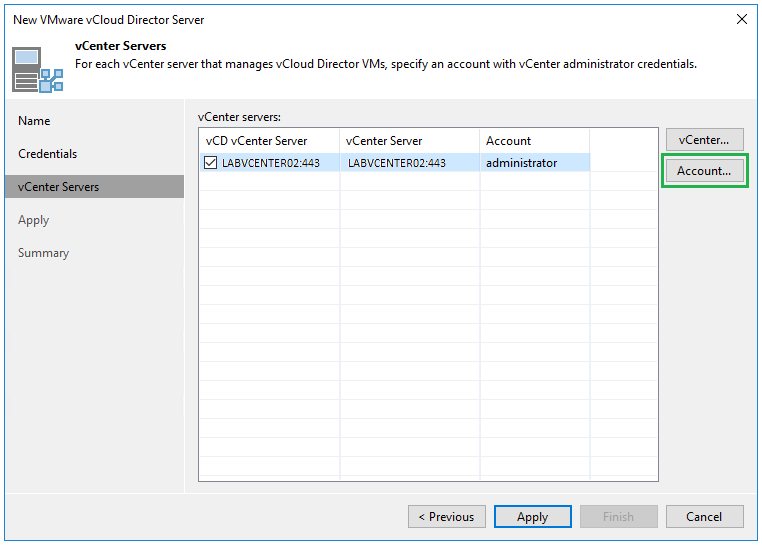Open the Account... button
The width and height of the screenshot is (762, 546).
pos(704,171)
